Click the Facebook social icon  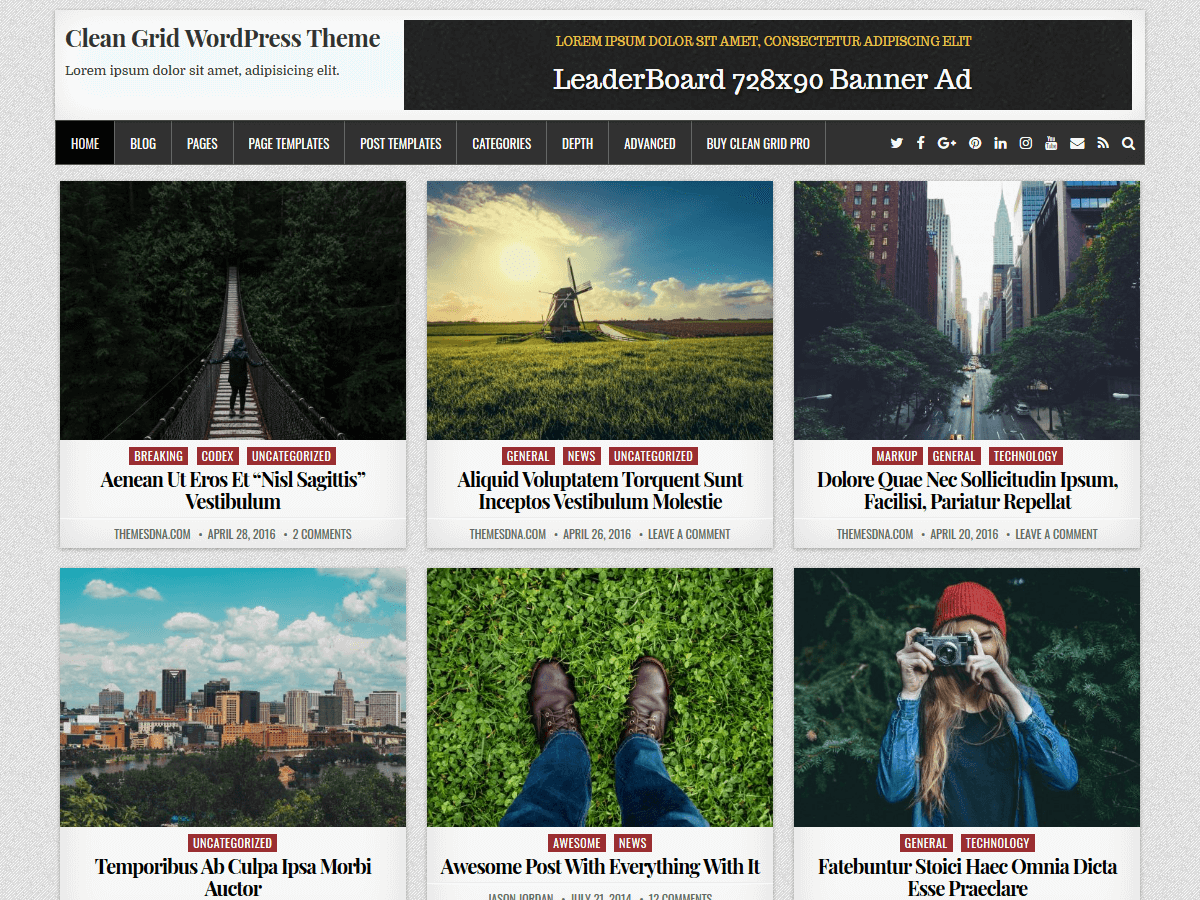click(921, 143)
